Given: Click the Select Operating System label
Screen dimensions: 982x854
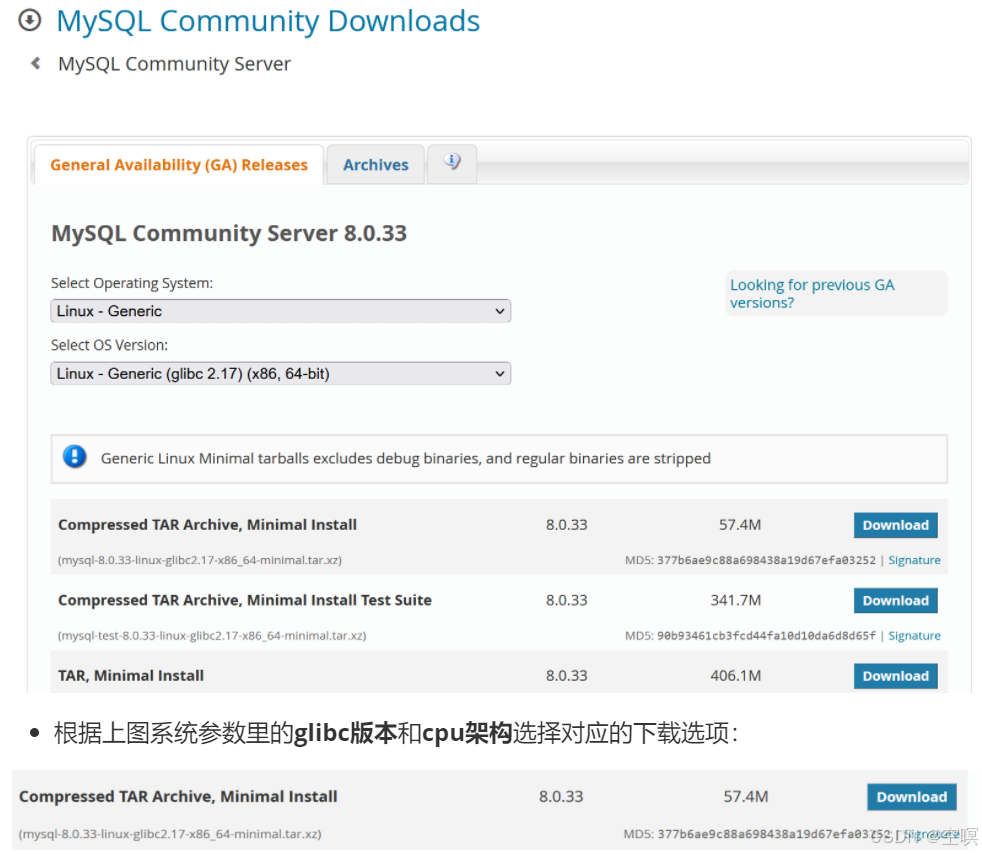Looking at the screenshot, I should tap(132, 283).
